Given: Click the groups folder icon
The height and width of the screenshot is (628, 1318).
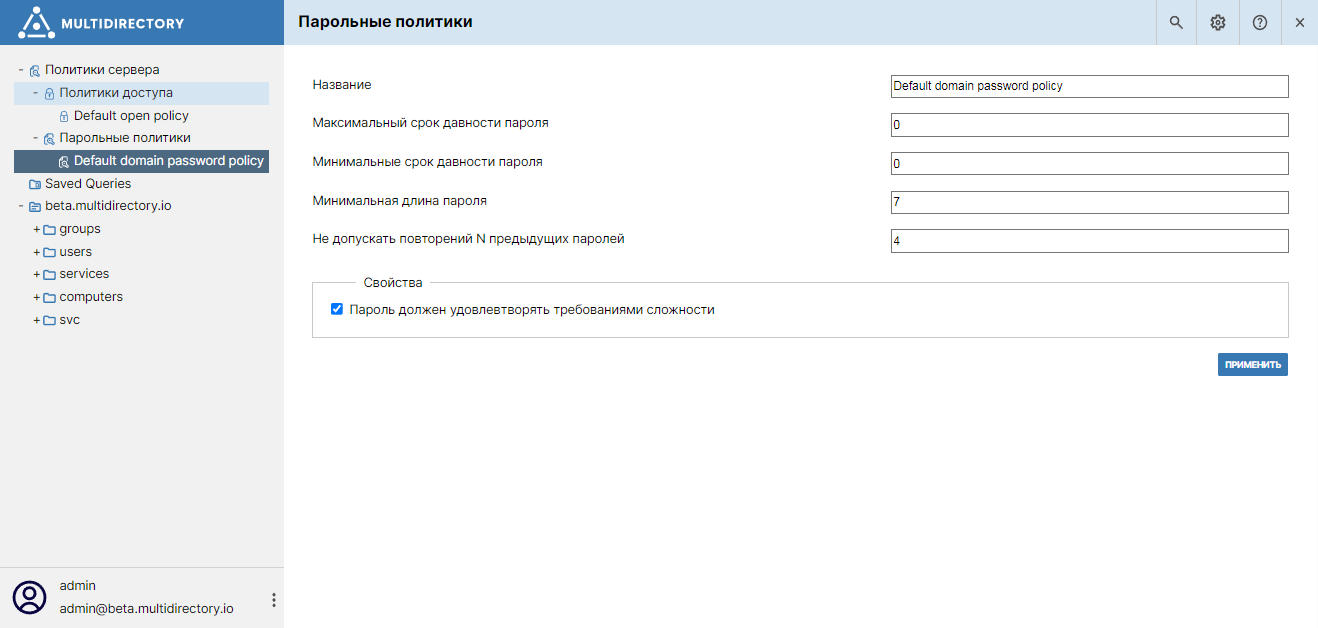Looking at the screenshot, I should (x=49, y=230).
